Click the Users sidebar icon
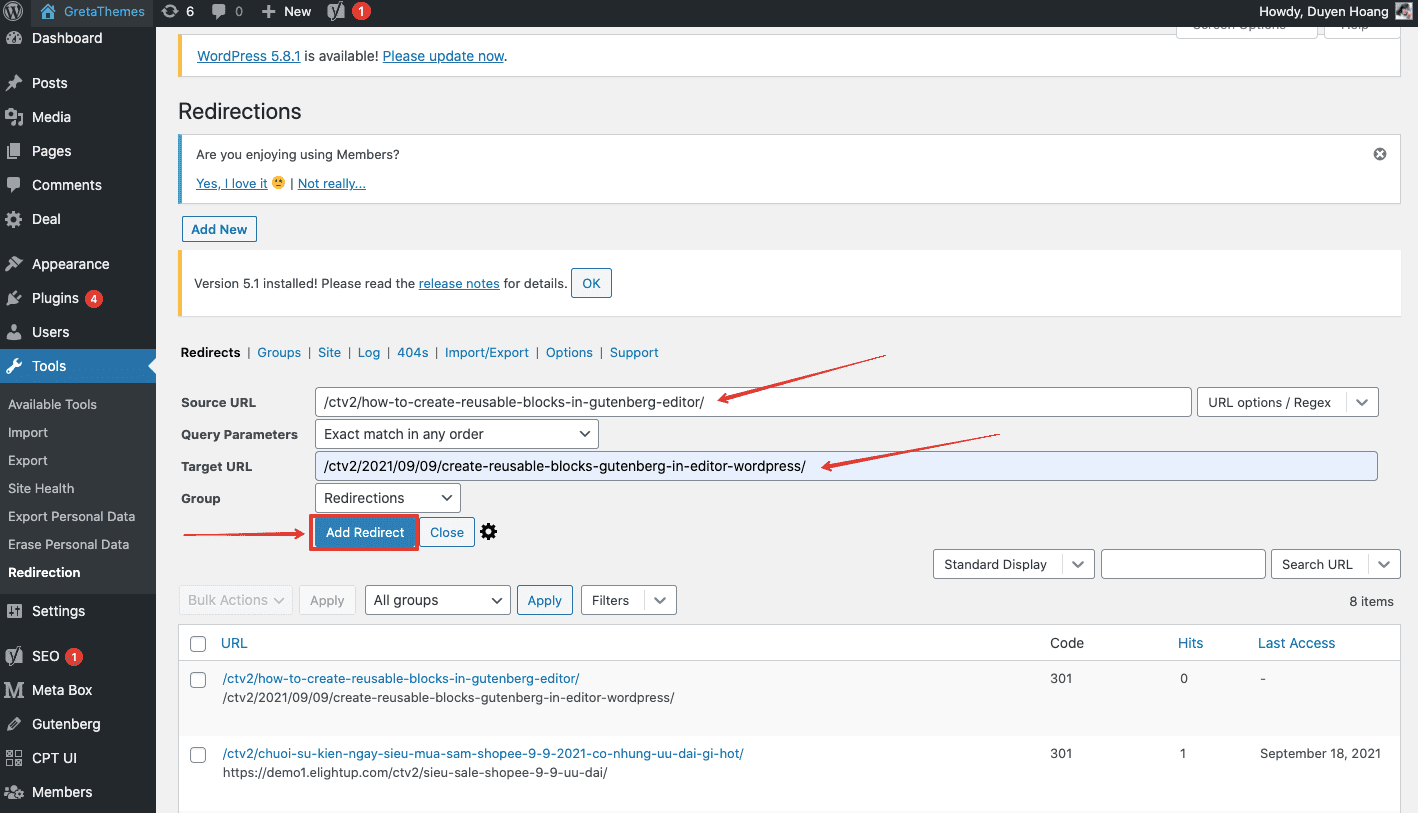 tap(14, 332)
